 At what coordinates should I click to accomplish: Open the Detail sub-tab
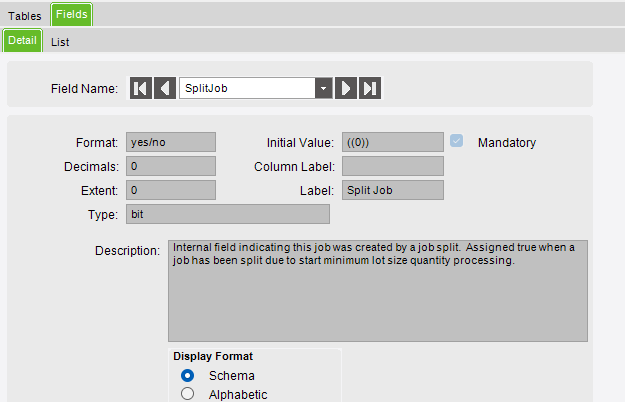point(22,41)
